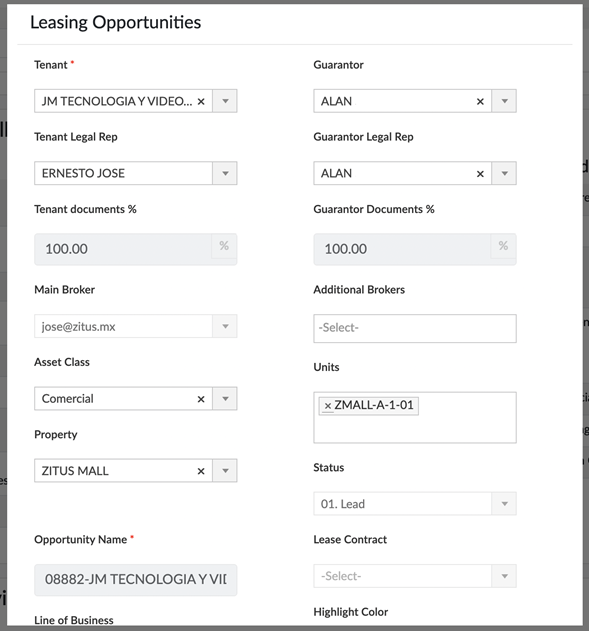Expand the Status 01. Lead dropdown
The height and width of the screenshot is (631, 589).
[504, 504]
